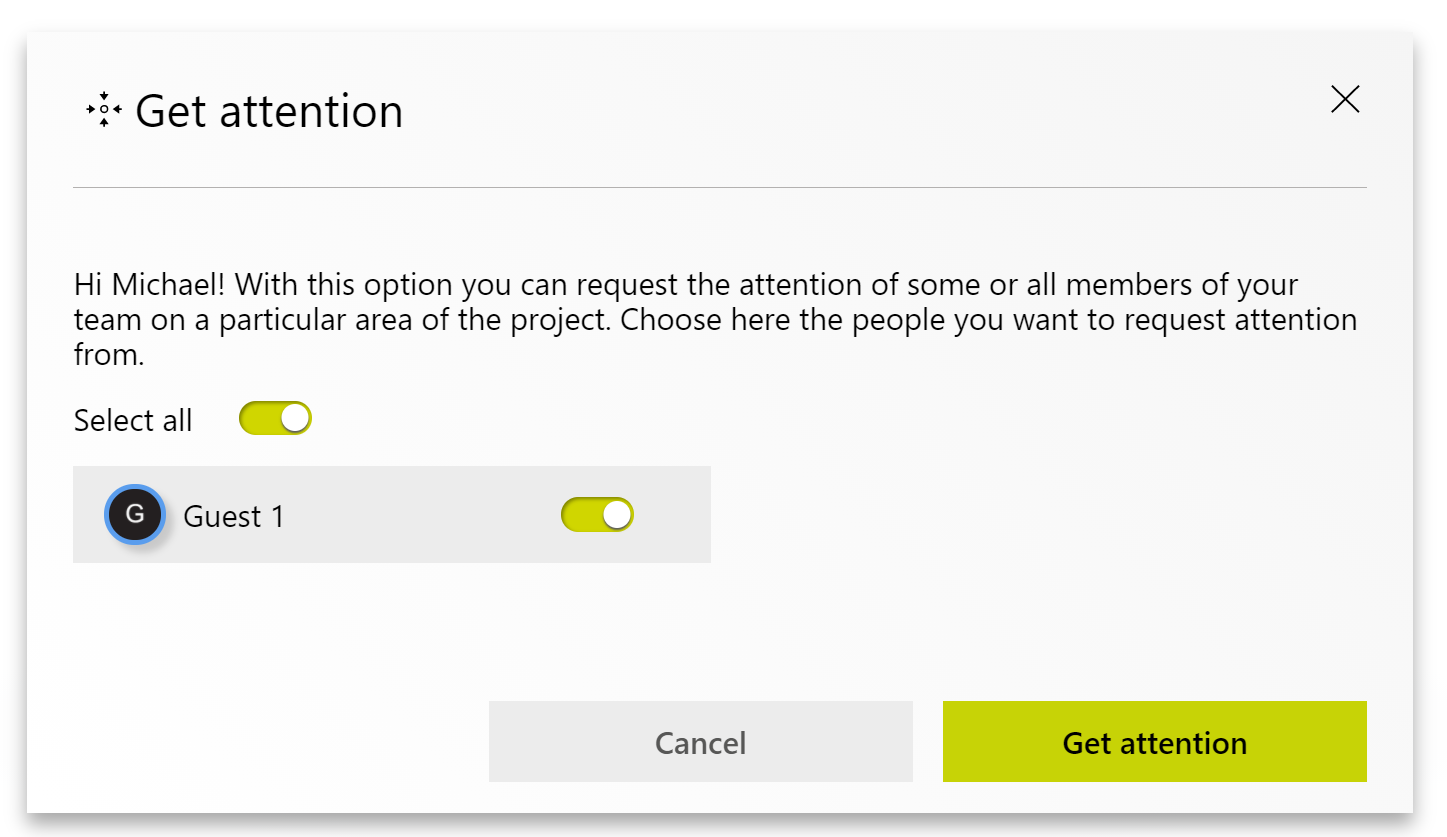This screenshot has width=1447, height=837.
Task: Click the G initial badge for Guest 1
Action: pos(134,514)
